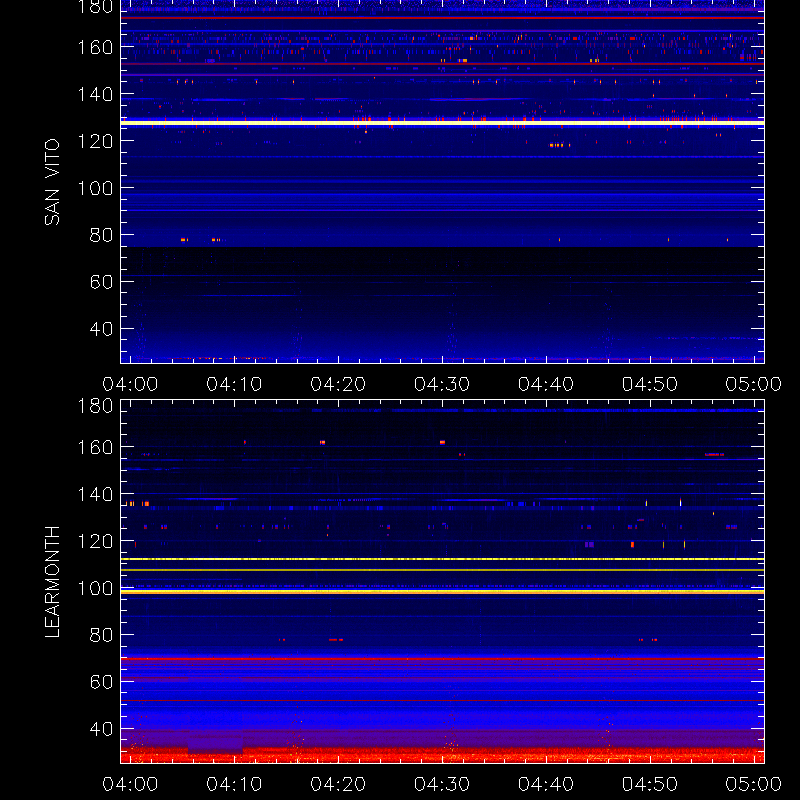Select the 60 tick label in San Vito plot
The width and height of the screenshot is (800, 800).
coord(101,282)
